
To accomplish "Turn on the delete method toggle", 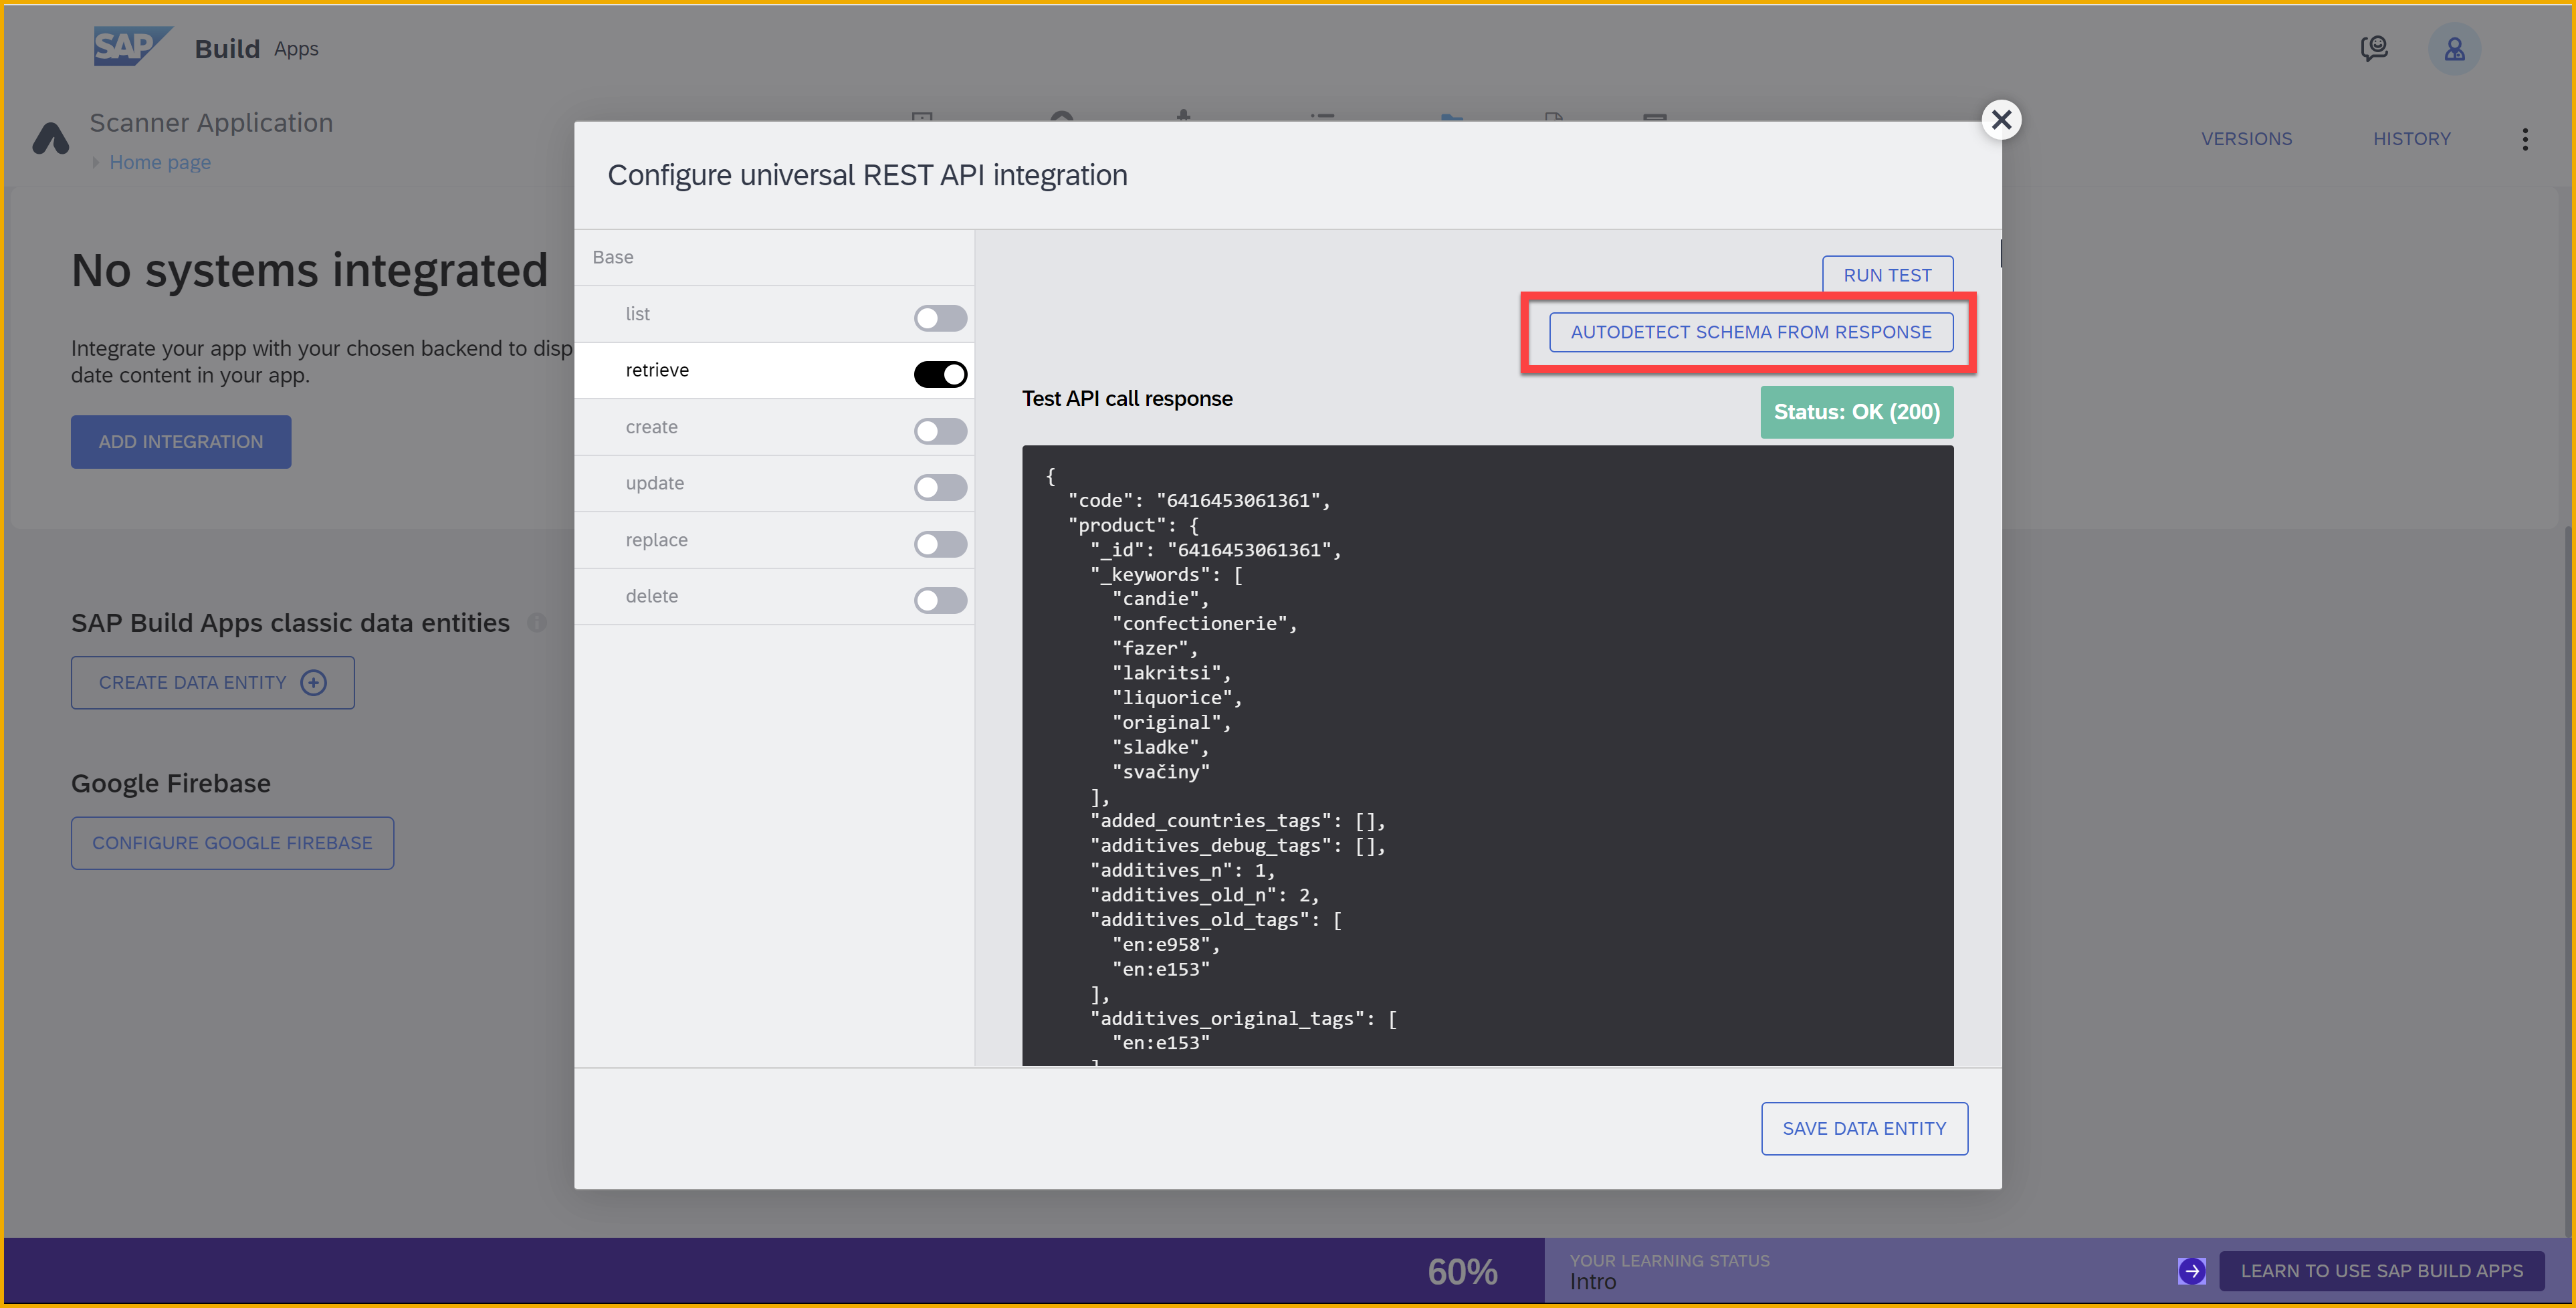I will point(940,600).
